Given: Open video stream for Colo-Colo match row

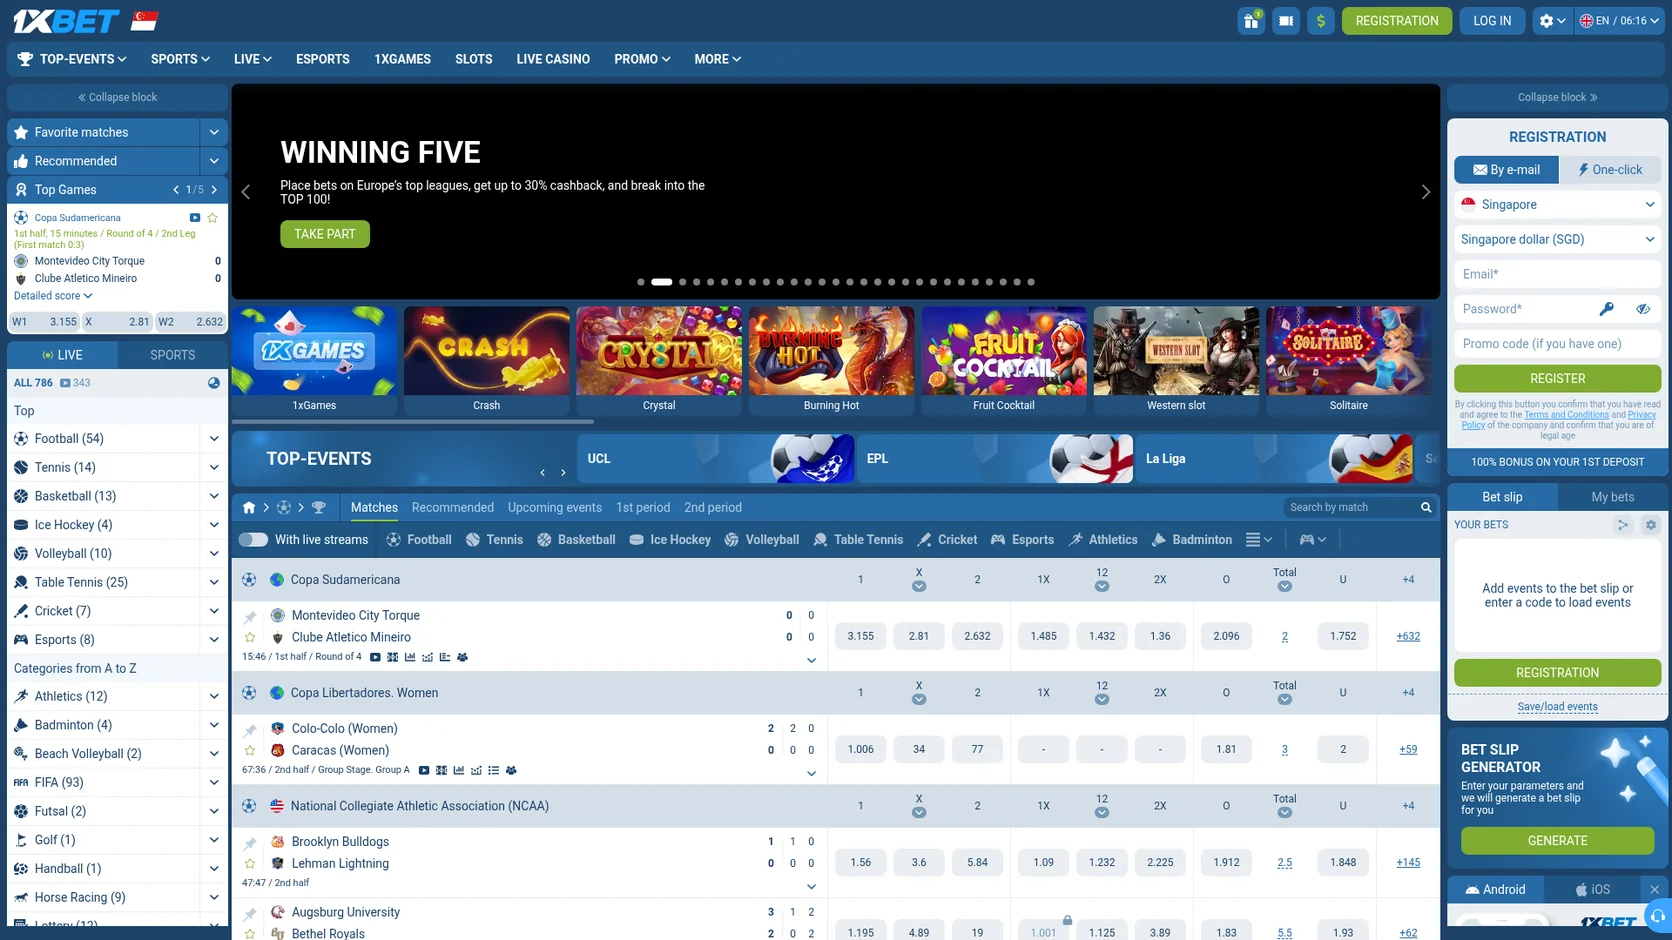Looking at the screenshot, I should click(424, 770).
